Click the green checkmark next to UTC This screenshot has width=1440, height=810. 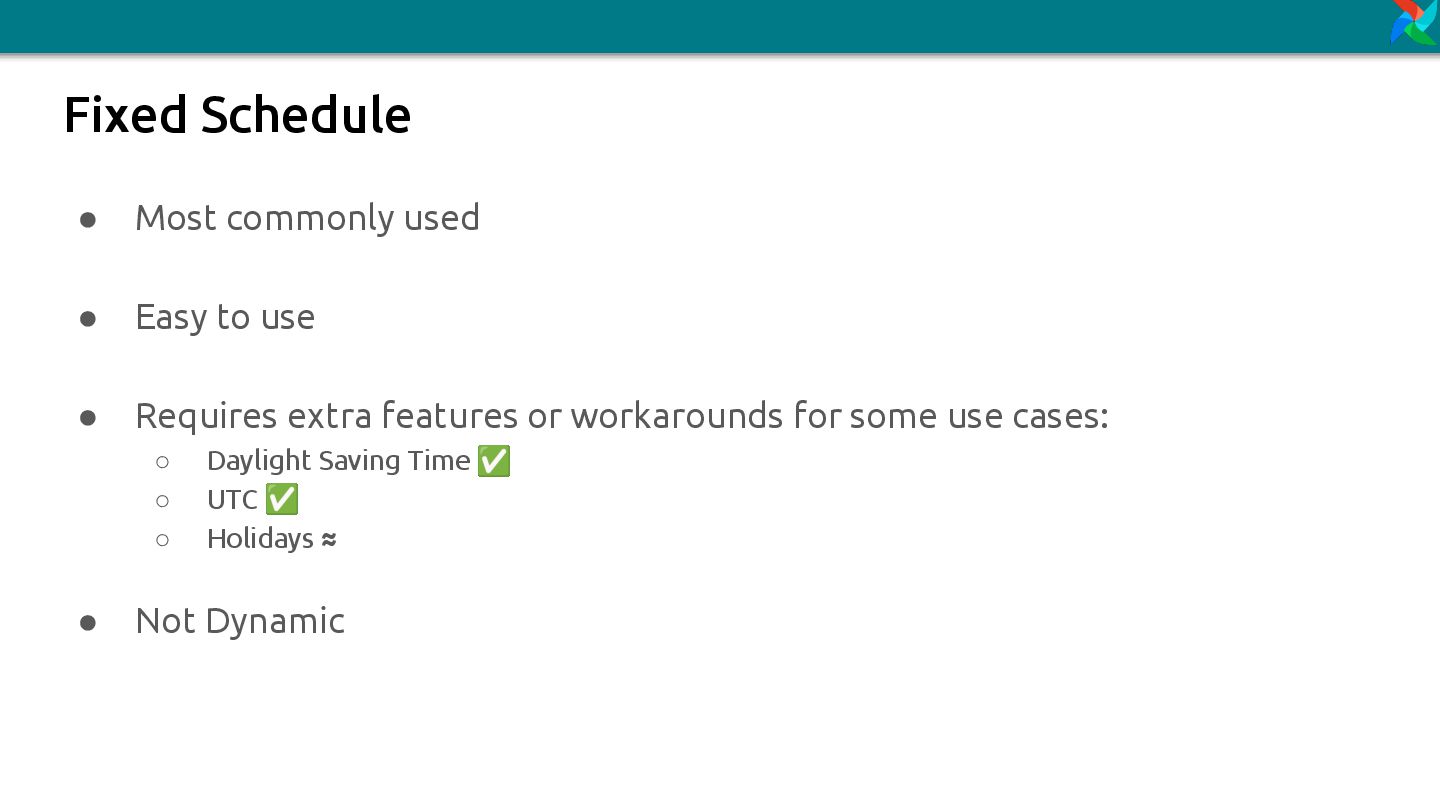pyautogui.click(x=282, y=499)
